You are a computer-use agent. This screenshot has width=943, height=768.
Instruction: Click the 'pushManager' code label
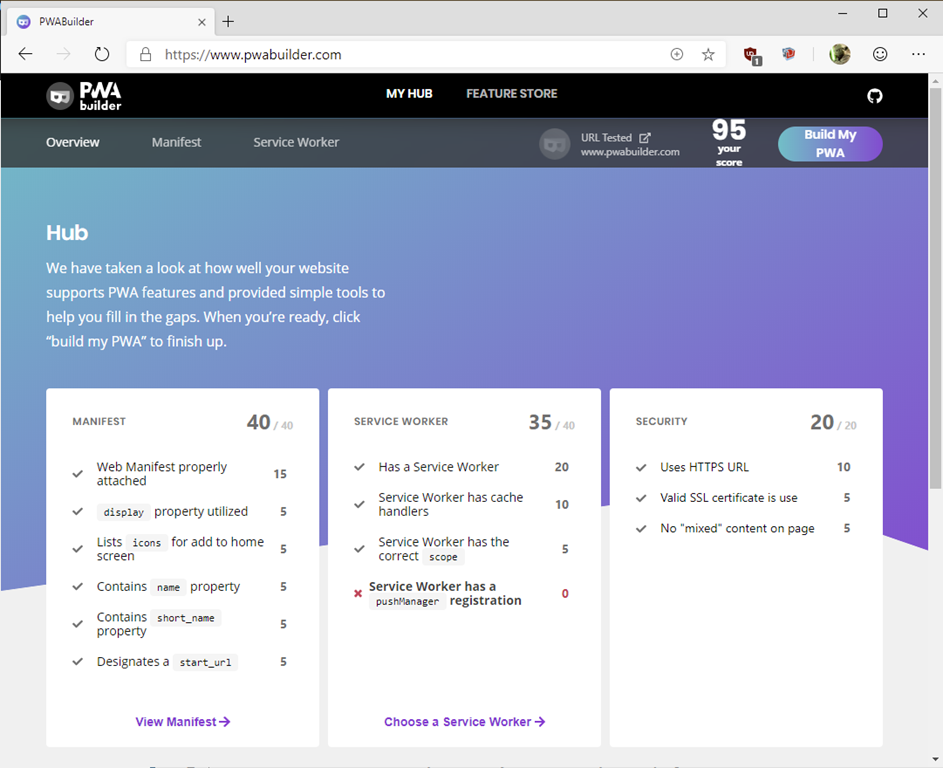point(407,601)
